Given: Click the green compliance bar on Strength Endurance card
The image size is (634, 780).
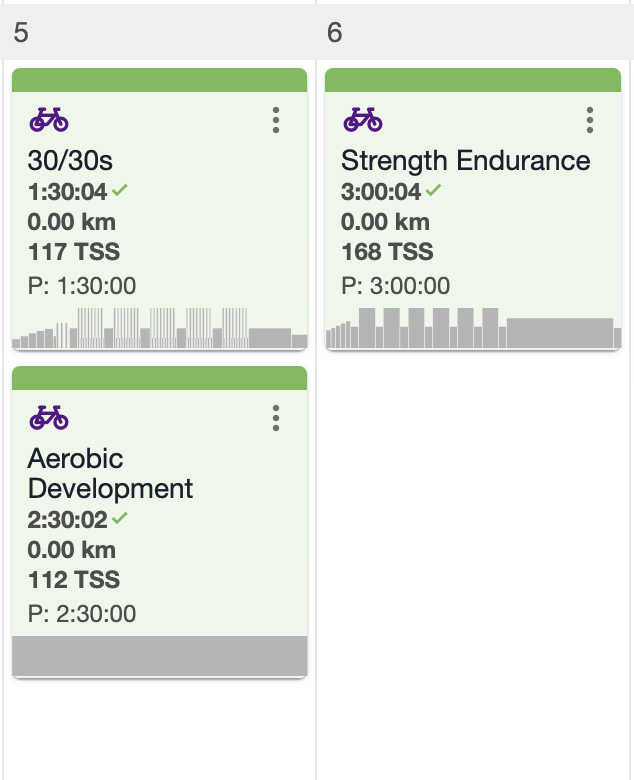Looking at the screenshot, I should point(473,80).
